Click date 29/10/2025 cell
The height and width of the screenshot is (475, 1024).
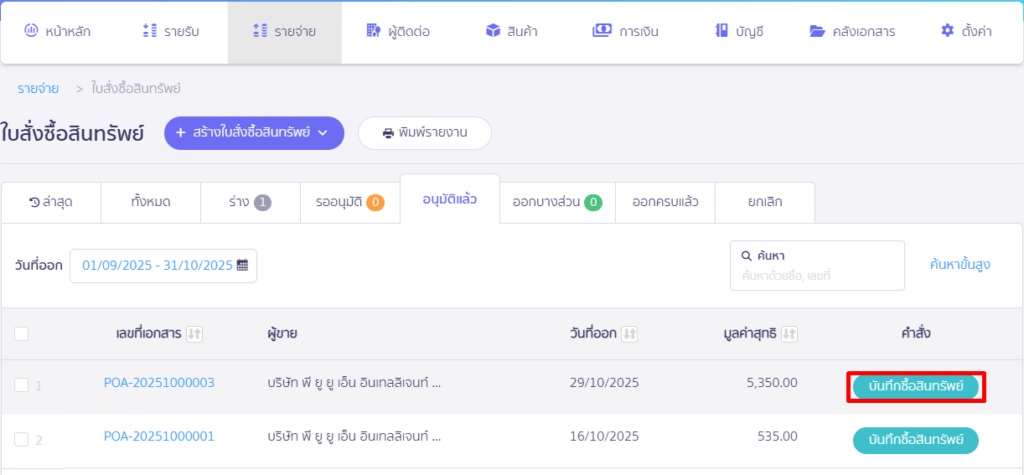click(604, 383)
